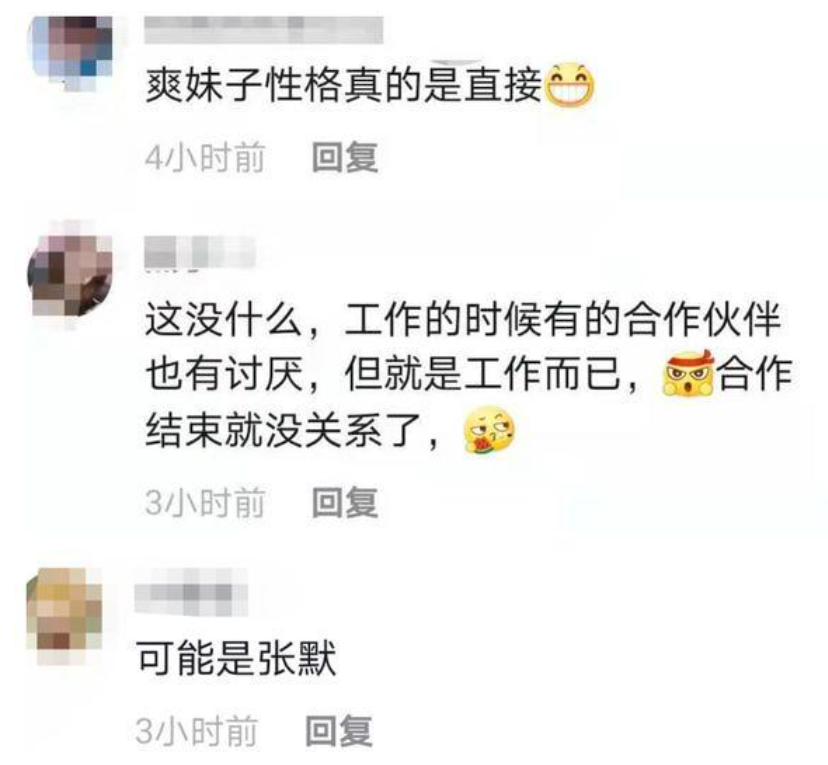Click the 3小时前 timestamp under 可能是张默
The image size is (828, 765).
coord(197,732)
